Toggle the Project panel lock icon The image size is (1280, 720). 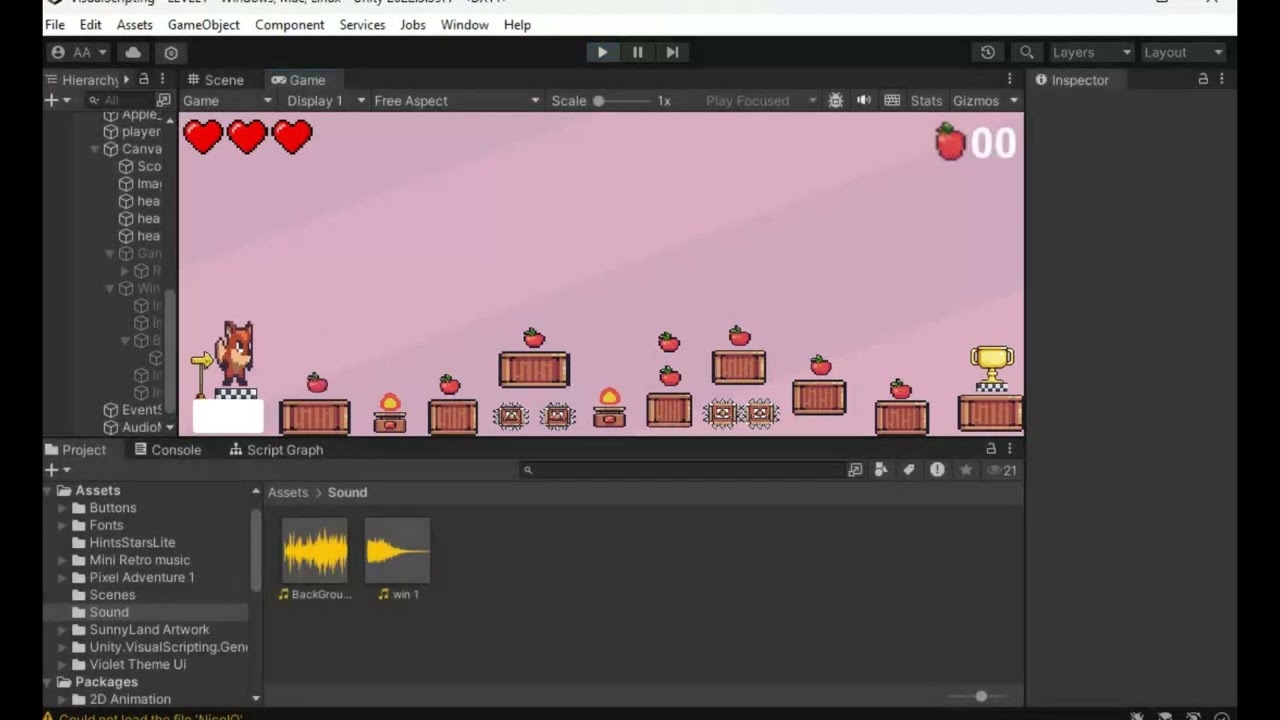pos(991,449)
